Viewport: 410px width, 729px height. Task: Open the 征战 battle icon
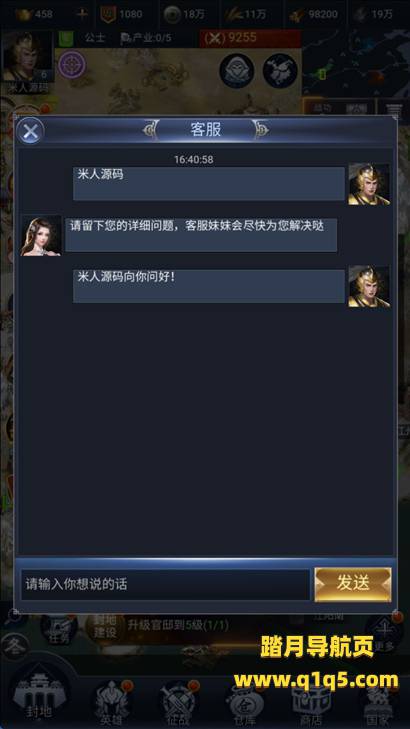click(179, 701)
